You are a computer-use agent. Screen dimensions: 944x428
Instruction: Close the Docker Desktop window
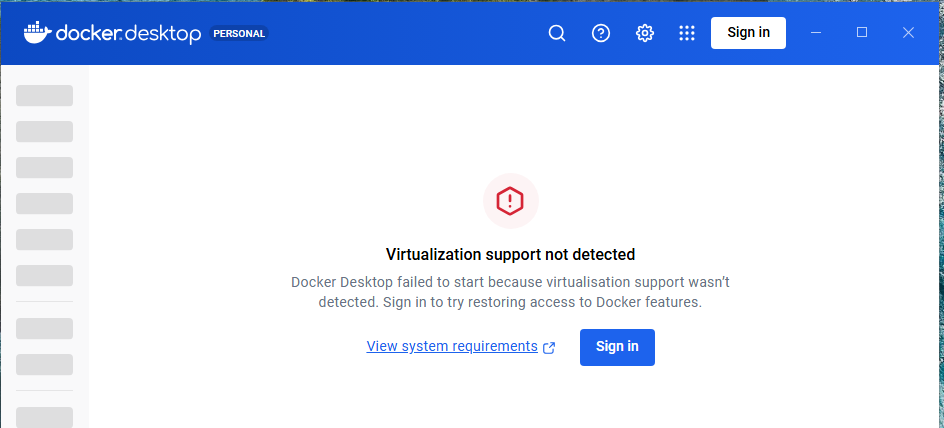(908, 33)
